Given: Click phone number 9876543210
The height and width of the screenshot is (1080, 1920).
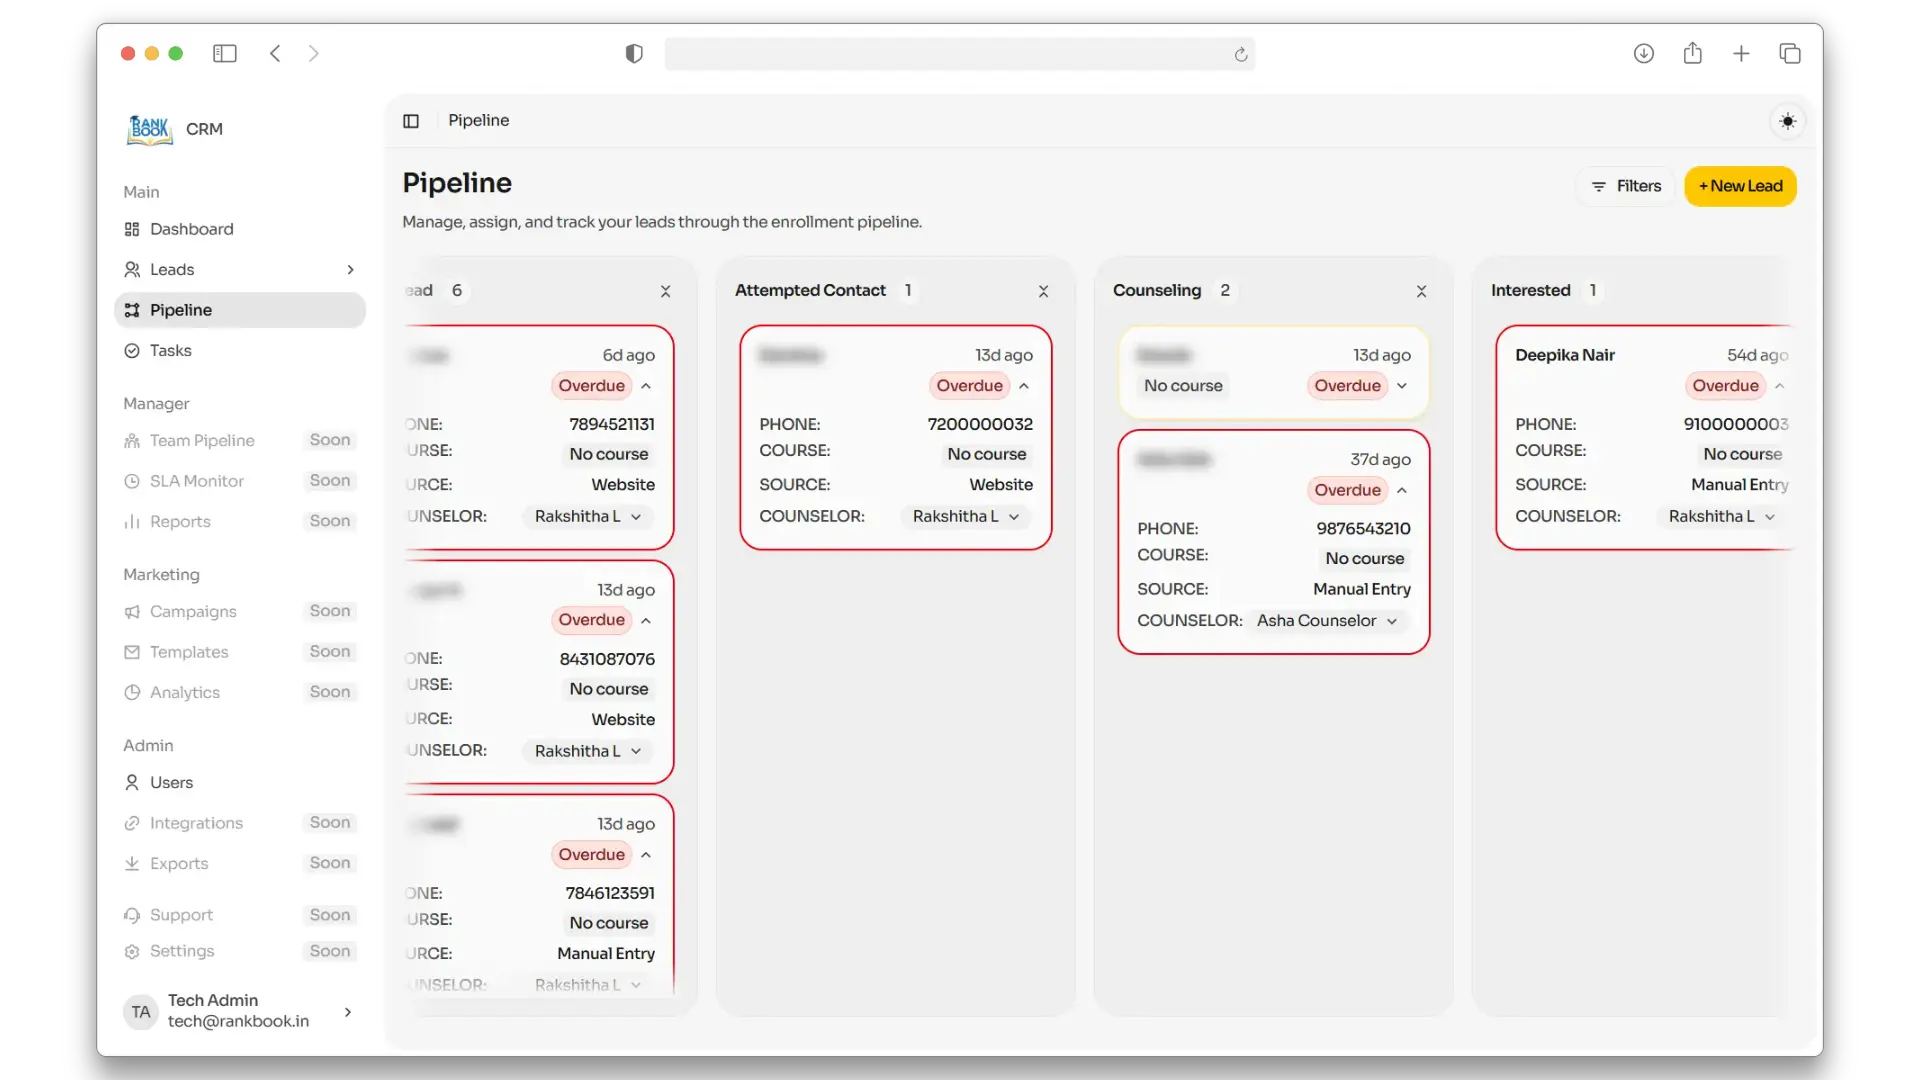Looking at the screenshot, I should 1363,528.
